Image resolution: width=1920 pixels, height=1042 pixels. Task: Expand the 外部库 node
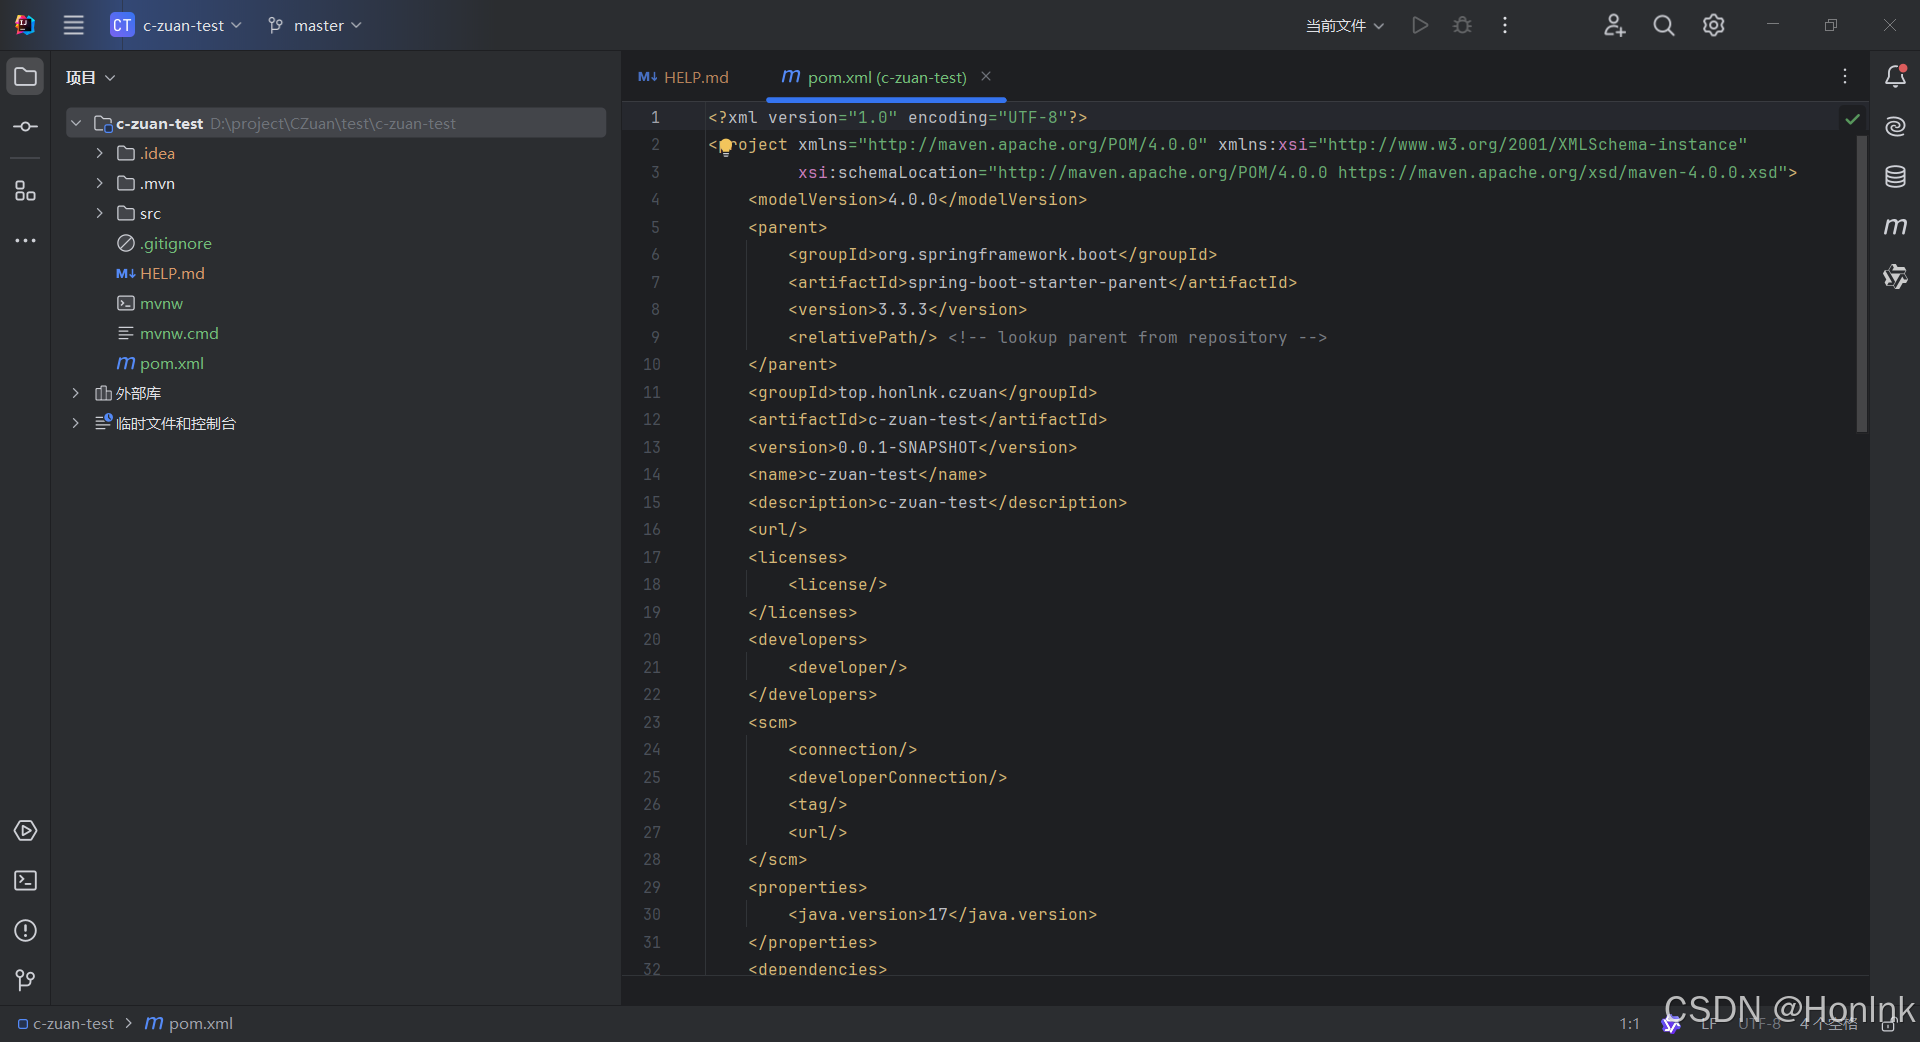coord(76,393)
